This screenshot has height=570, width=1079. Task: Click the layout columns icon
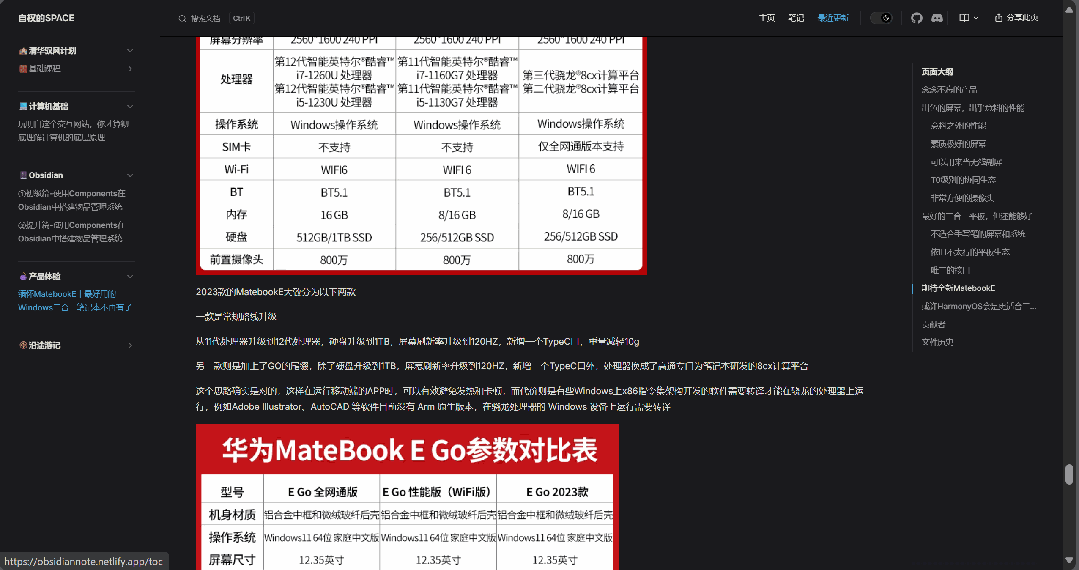964,18
